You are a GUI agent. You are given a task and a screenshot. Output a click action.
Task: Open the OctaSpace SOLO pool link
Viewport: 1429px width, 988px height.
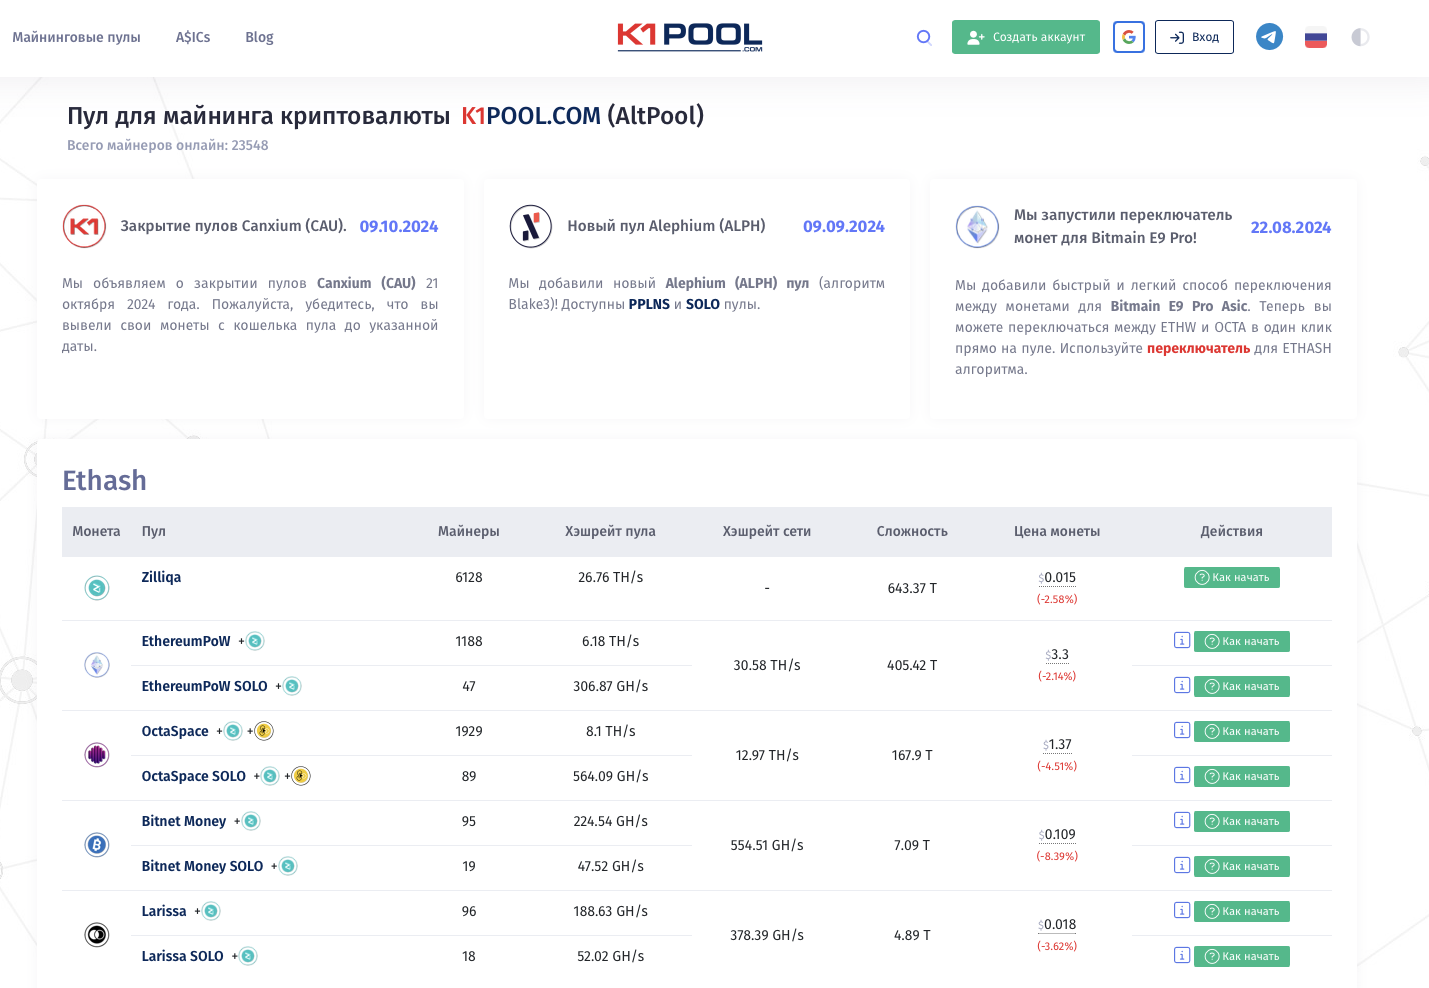click(x=193, y=776)
